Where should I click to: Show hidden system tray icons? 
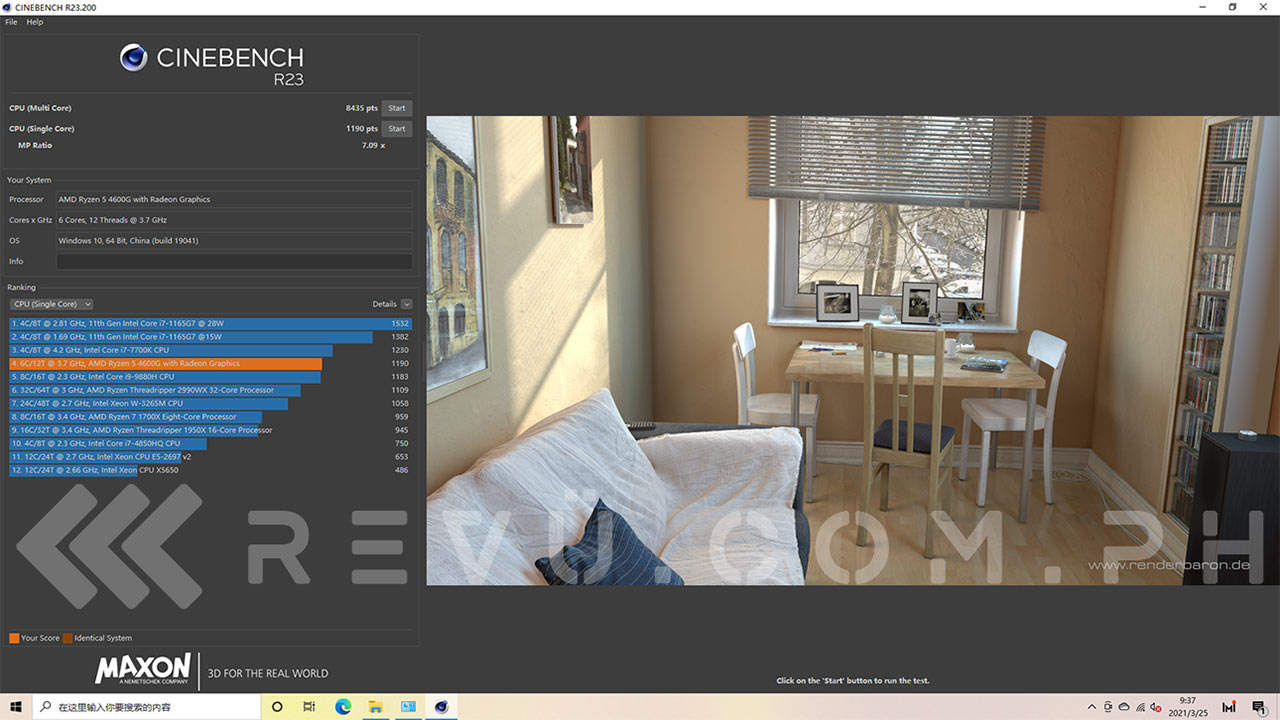1094,707
